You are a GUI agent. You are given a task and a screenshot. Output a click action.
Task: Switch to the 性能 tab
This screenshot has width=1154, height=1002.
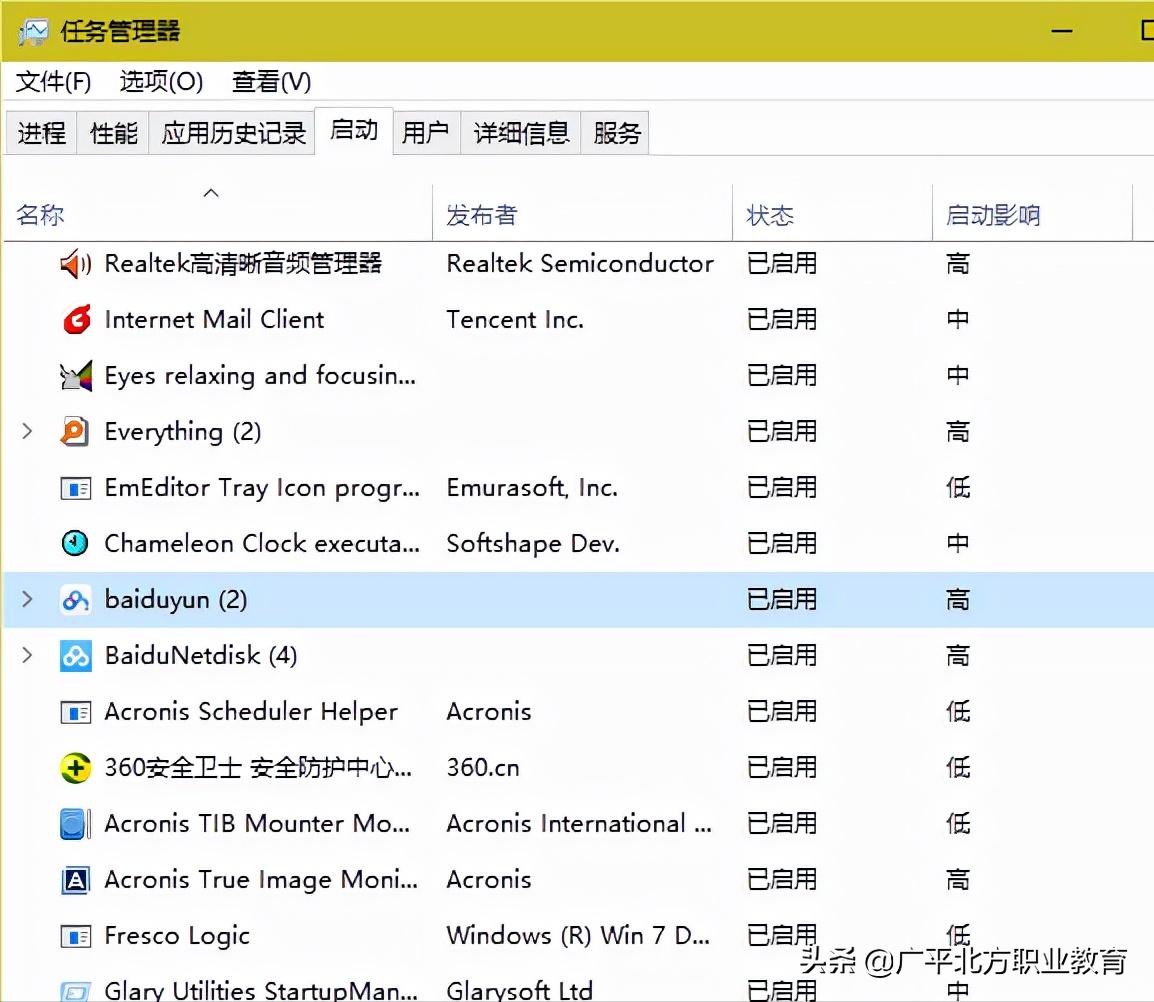[111, 131]
